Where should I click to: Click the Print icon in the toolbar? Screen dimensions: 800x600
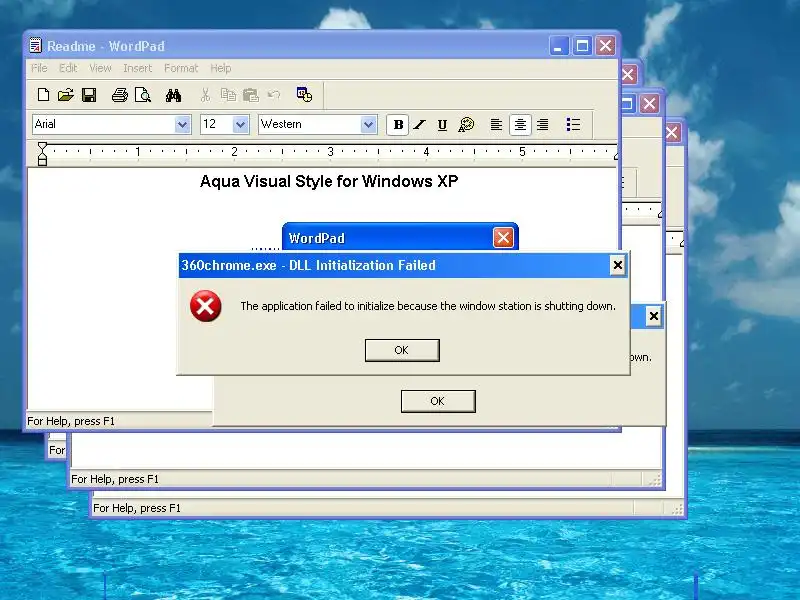point(120,95)
